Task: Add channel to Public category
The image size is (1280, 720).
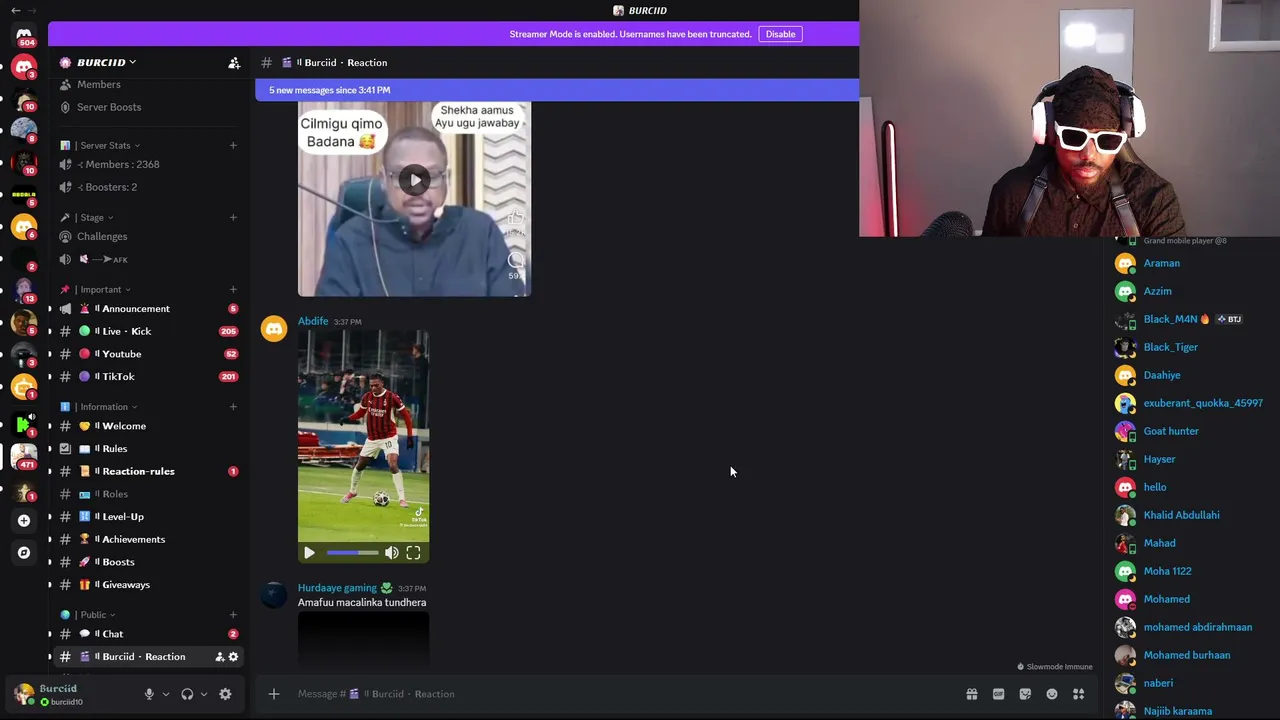Action: (233, 615)
